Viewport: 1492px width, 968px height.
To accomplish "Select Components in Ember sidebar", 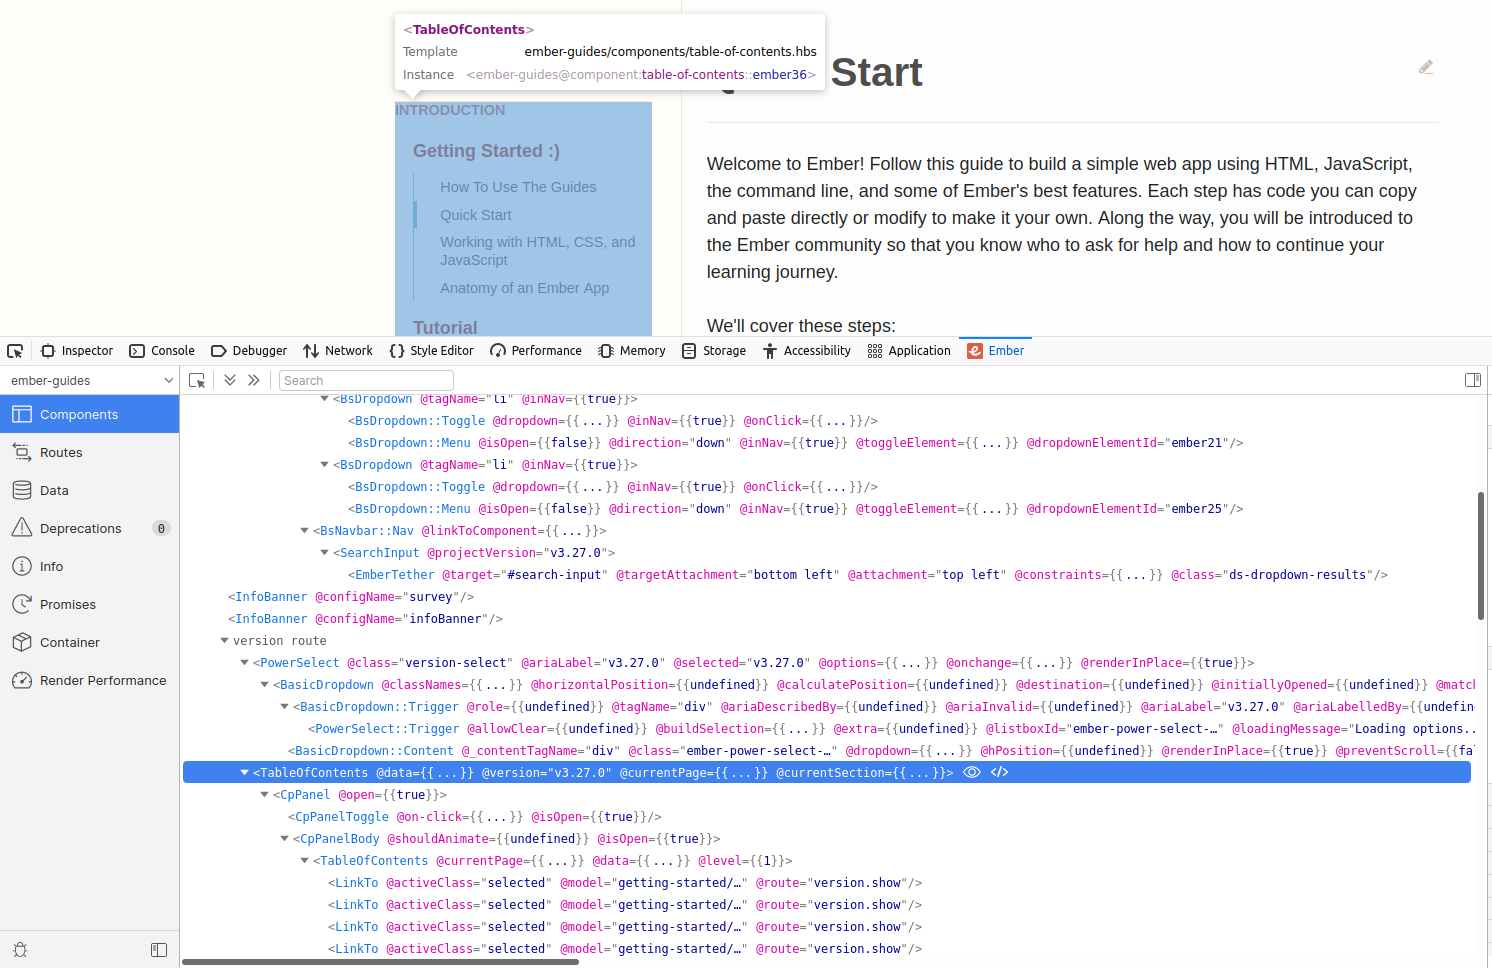I will 90,414.
